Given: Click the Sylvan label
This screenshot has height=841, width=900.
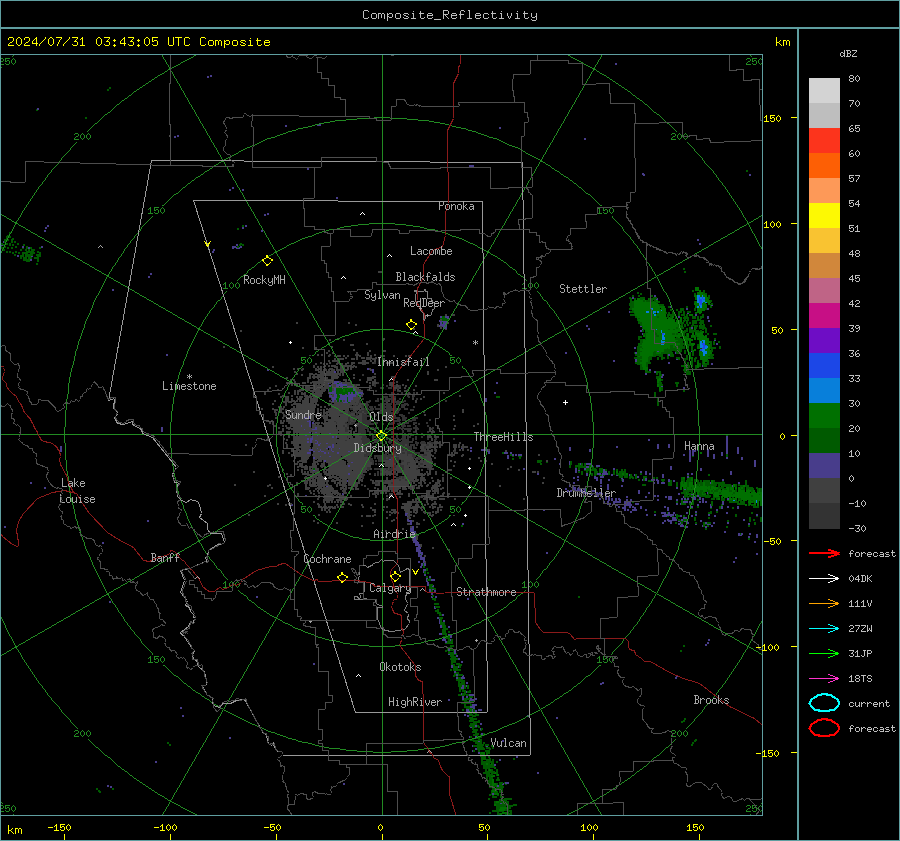Looking at the screenshot, I should (382, 295).
